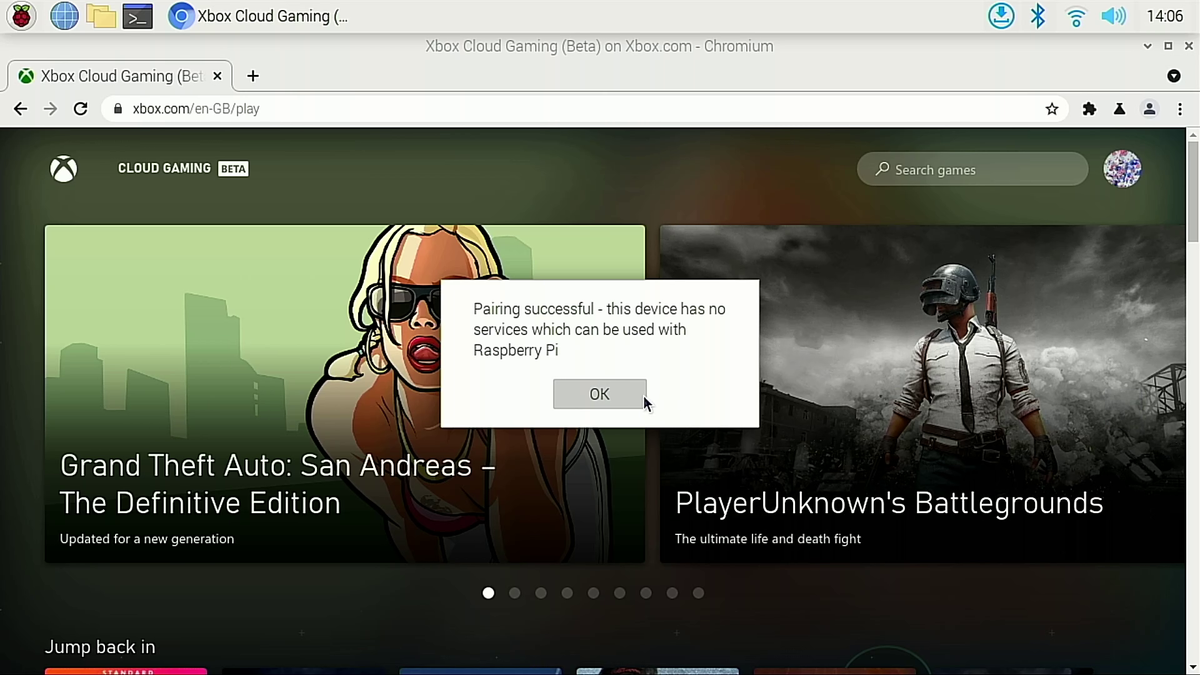Open the Chromium three-dot menu
Viewport: 1200px width, 675px height.
[1180, 108]
